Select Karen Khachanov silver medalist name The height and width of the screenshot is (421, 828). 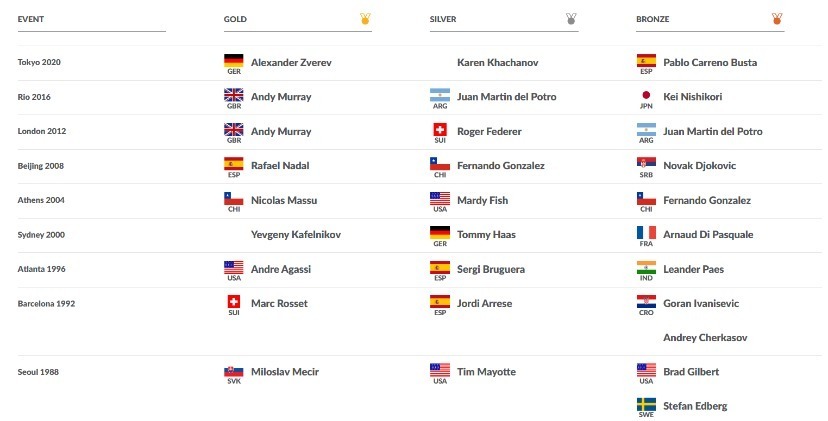coord(497,62)
